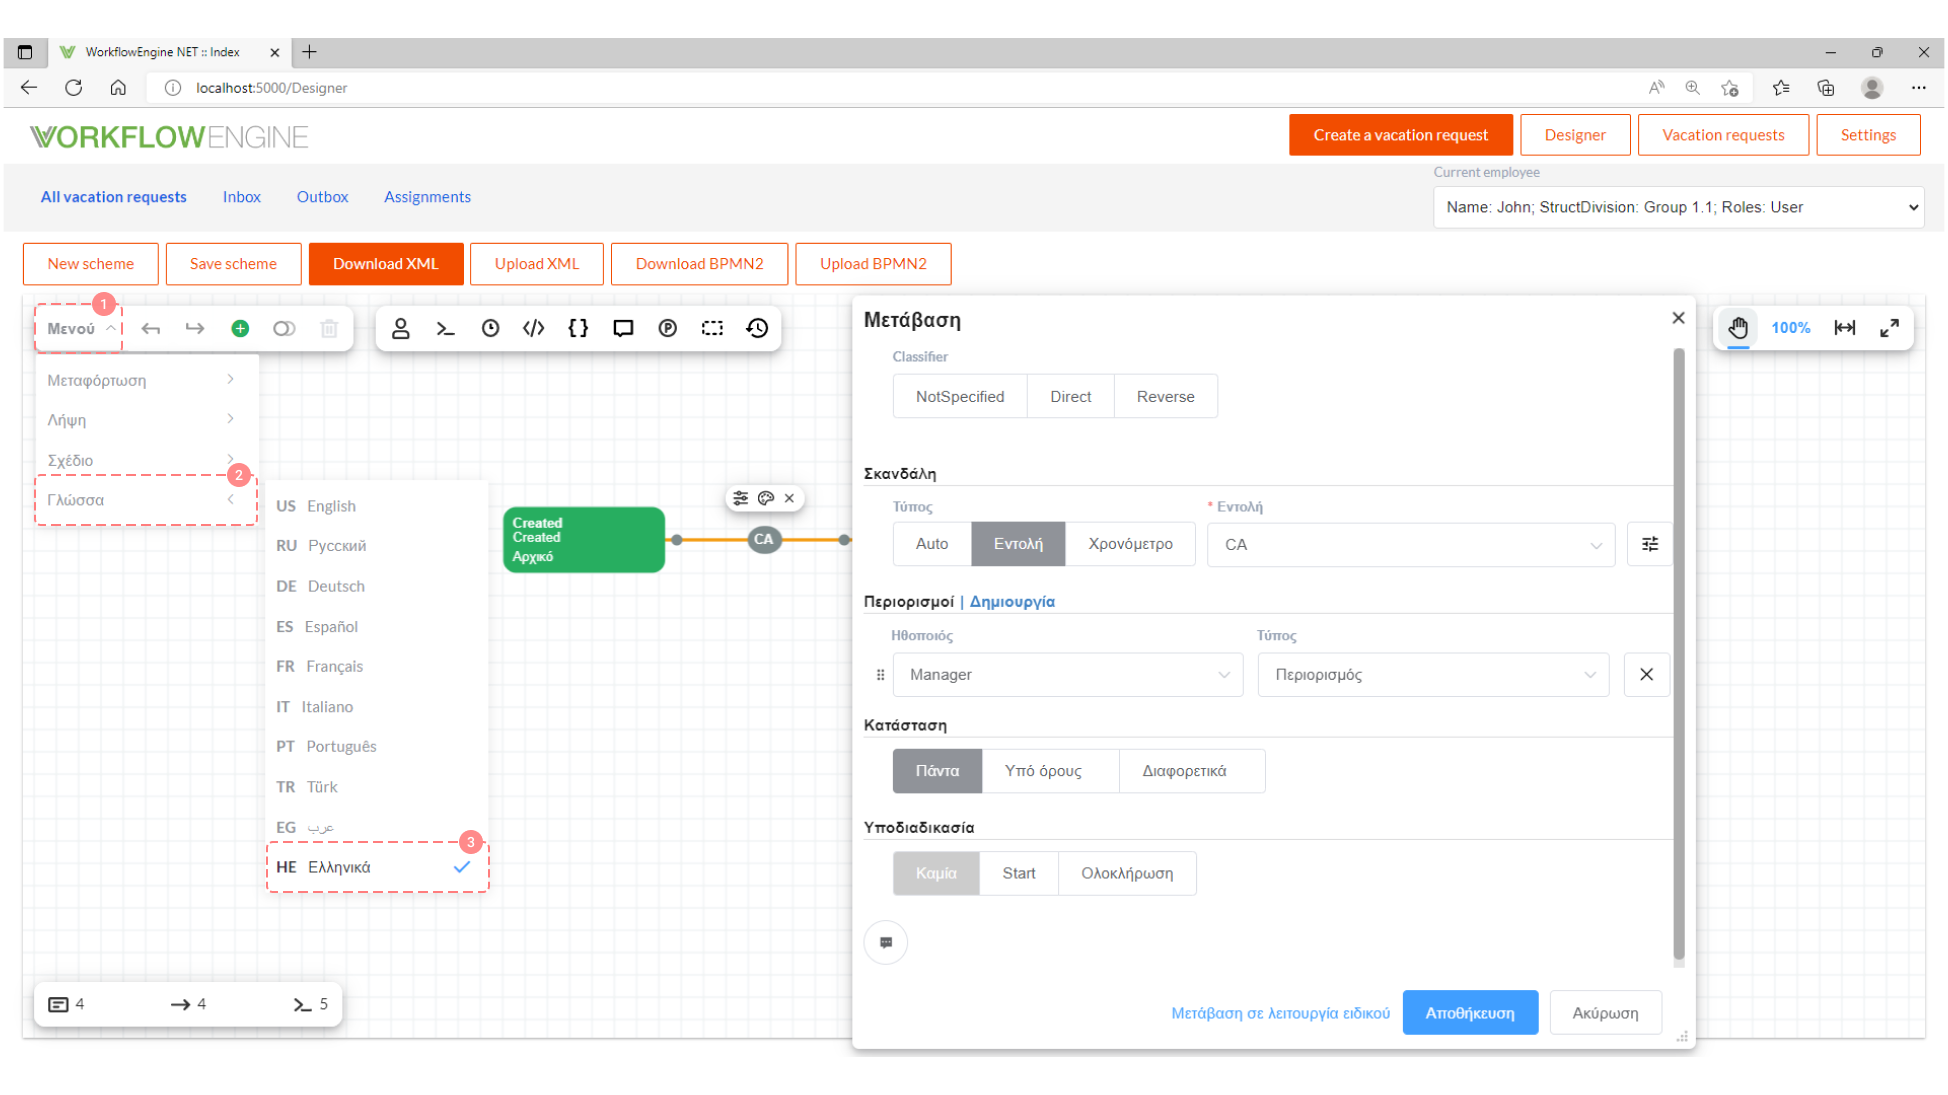Open Commands via the terminal prompt icon
Screen dimensions: 1948x1095
point(446,328)
